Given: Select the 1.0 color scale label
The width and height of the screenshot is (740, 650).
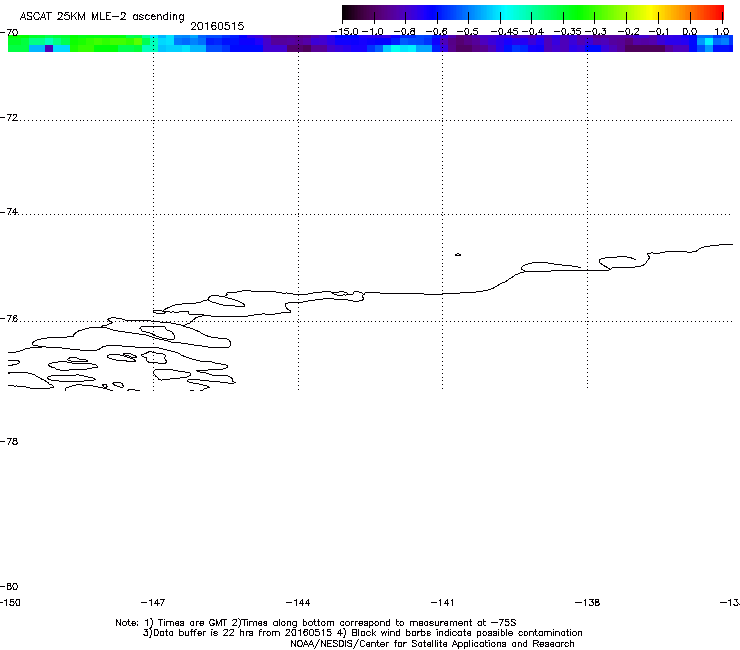Looking at the screenshot, I should (x=722, y=32).
